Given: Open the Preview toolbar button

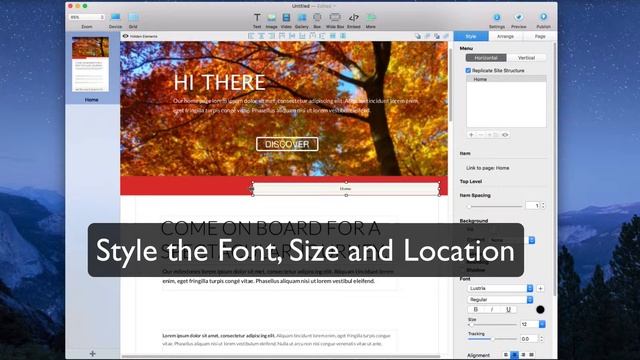Looking at the screenshot, I should tap(519, 20).
